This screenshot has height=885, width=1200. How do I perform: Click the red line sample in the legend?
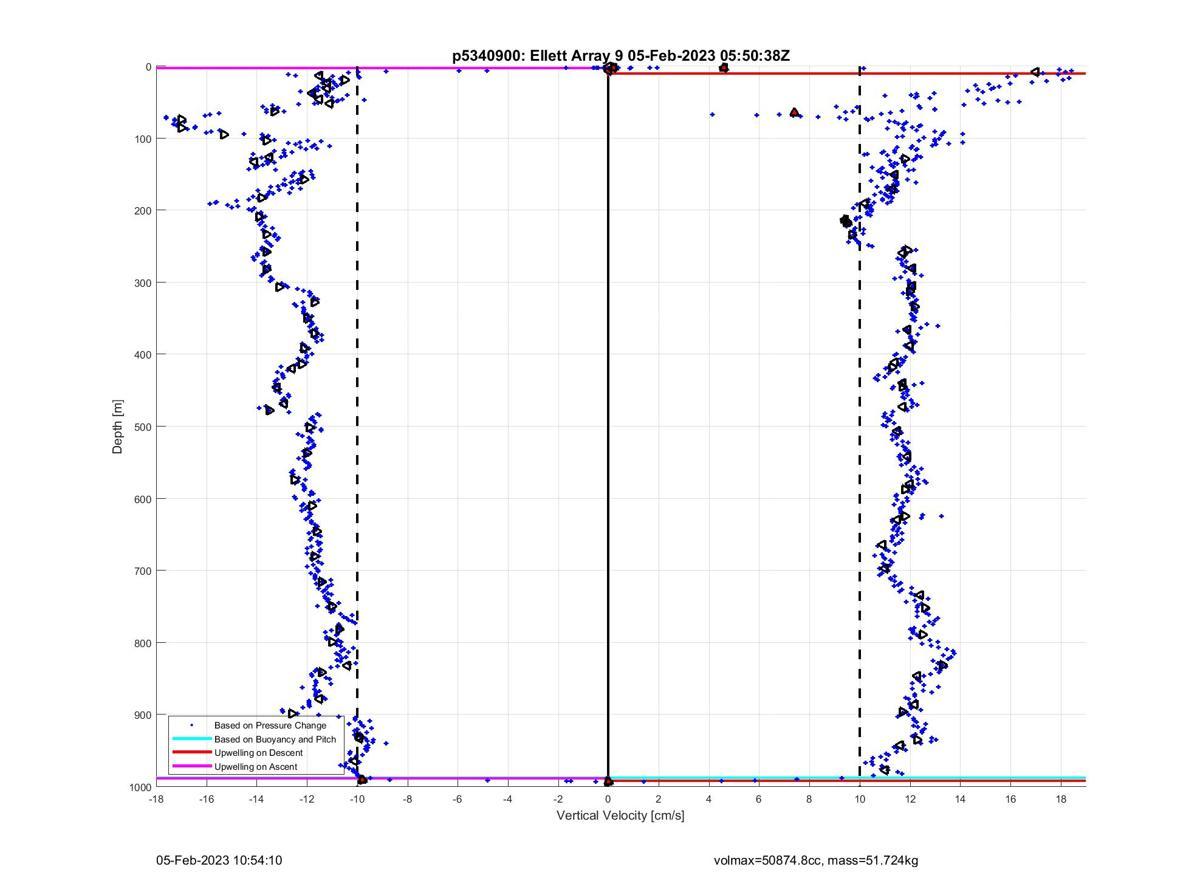(191, 752)
